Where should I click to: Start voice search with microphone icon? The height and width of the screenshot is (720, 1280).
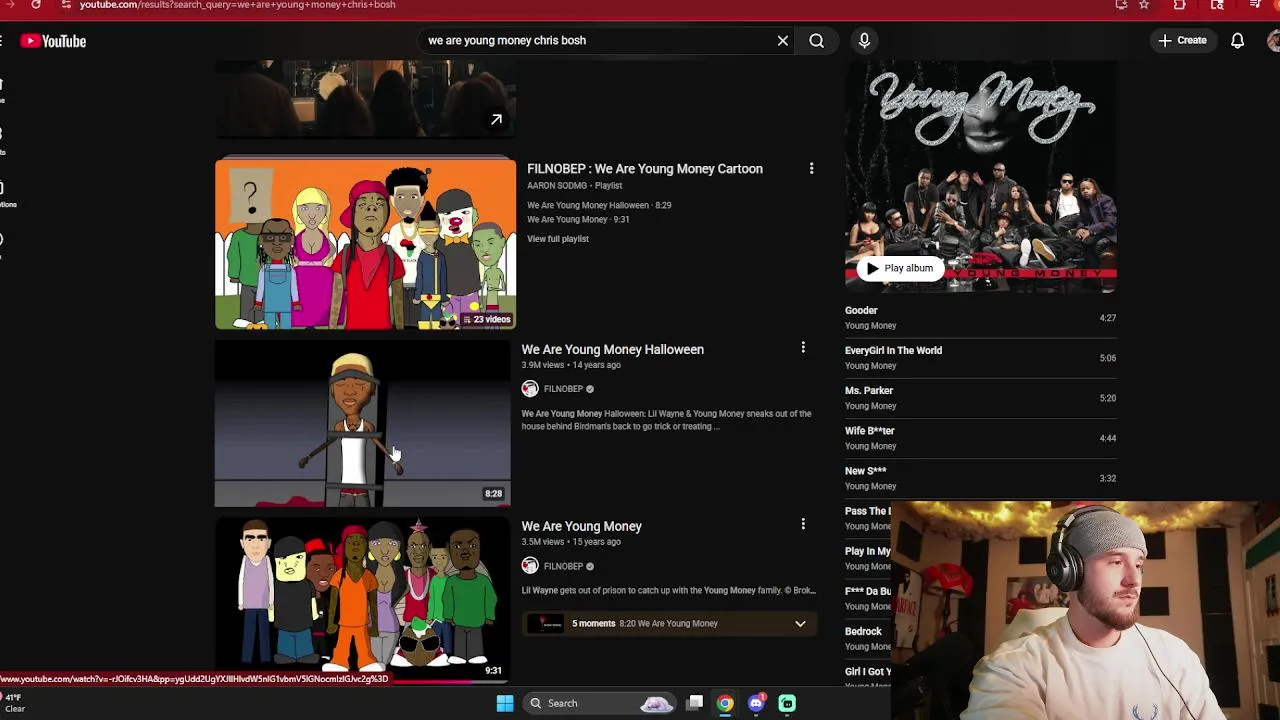[864, 41]
